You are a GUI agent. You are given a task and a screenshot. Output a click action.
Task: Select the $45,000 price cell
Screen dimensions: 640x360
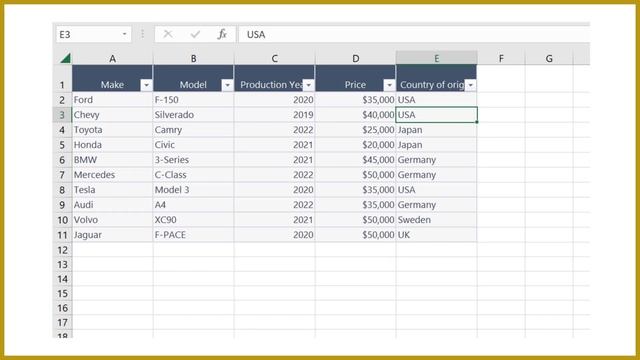[x=356, y=160]
